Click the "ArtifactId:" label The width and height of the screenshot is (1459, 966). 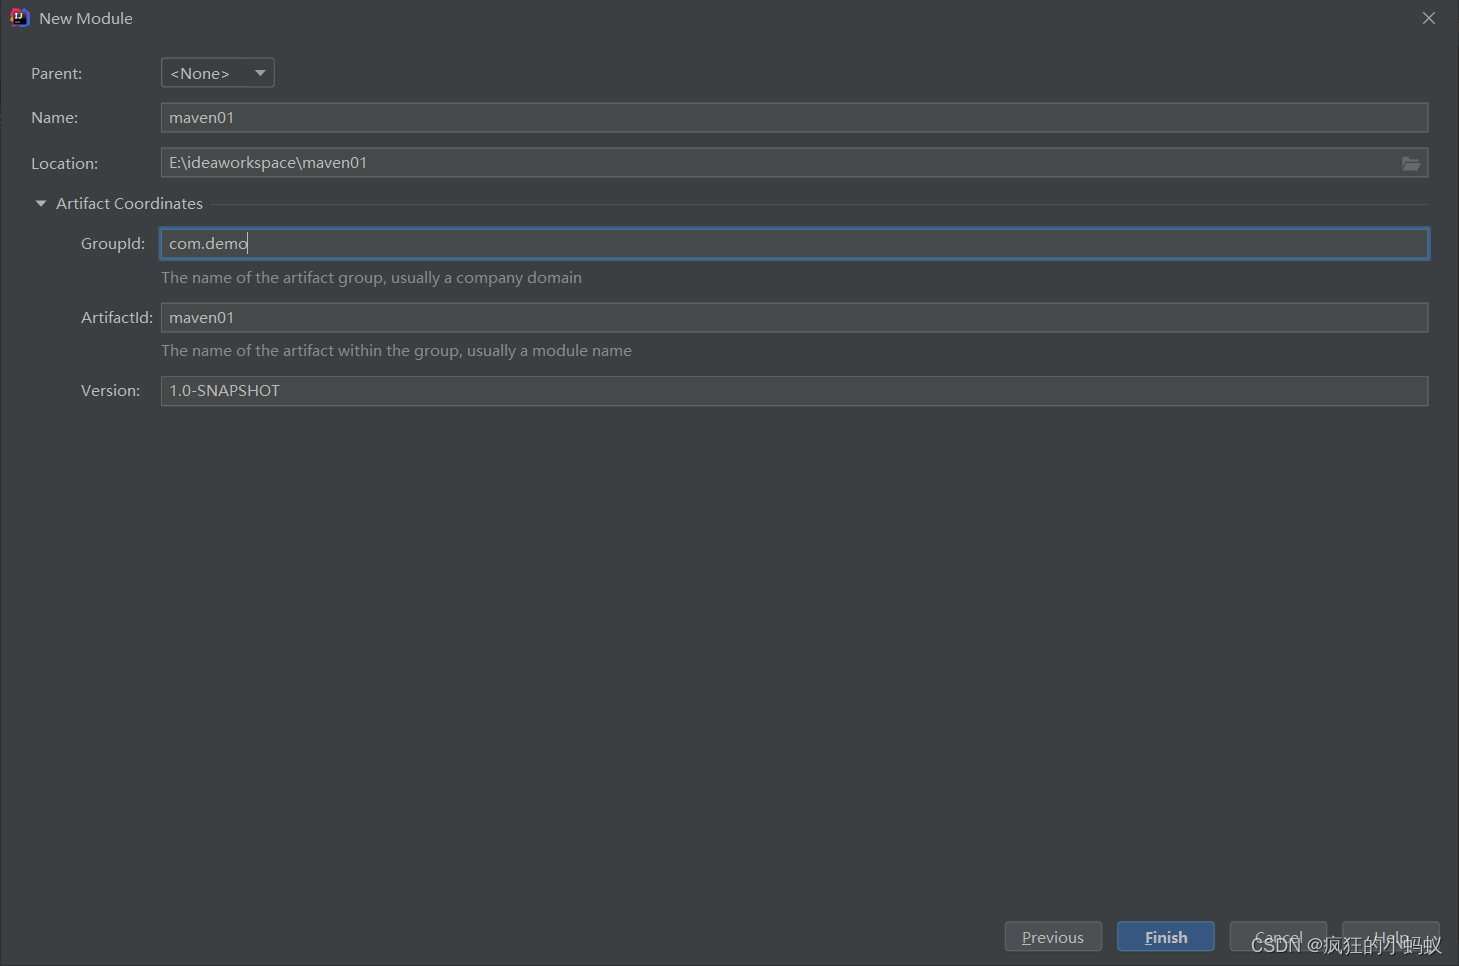[117, 318]
